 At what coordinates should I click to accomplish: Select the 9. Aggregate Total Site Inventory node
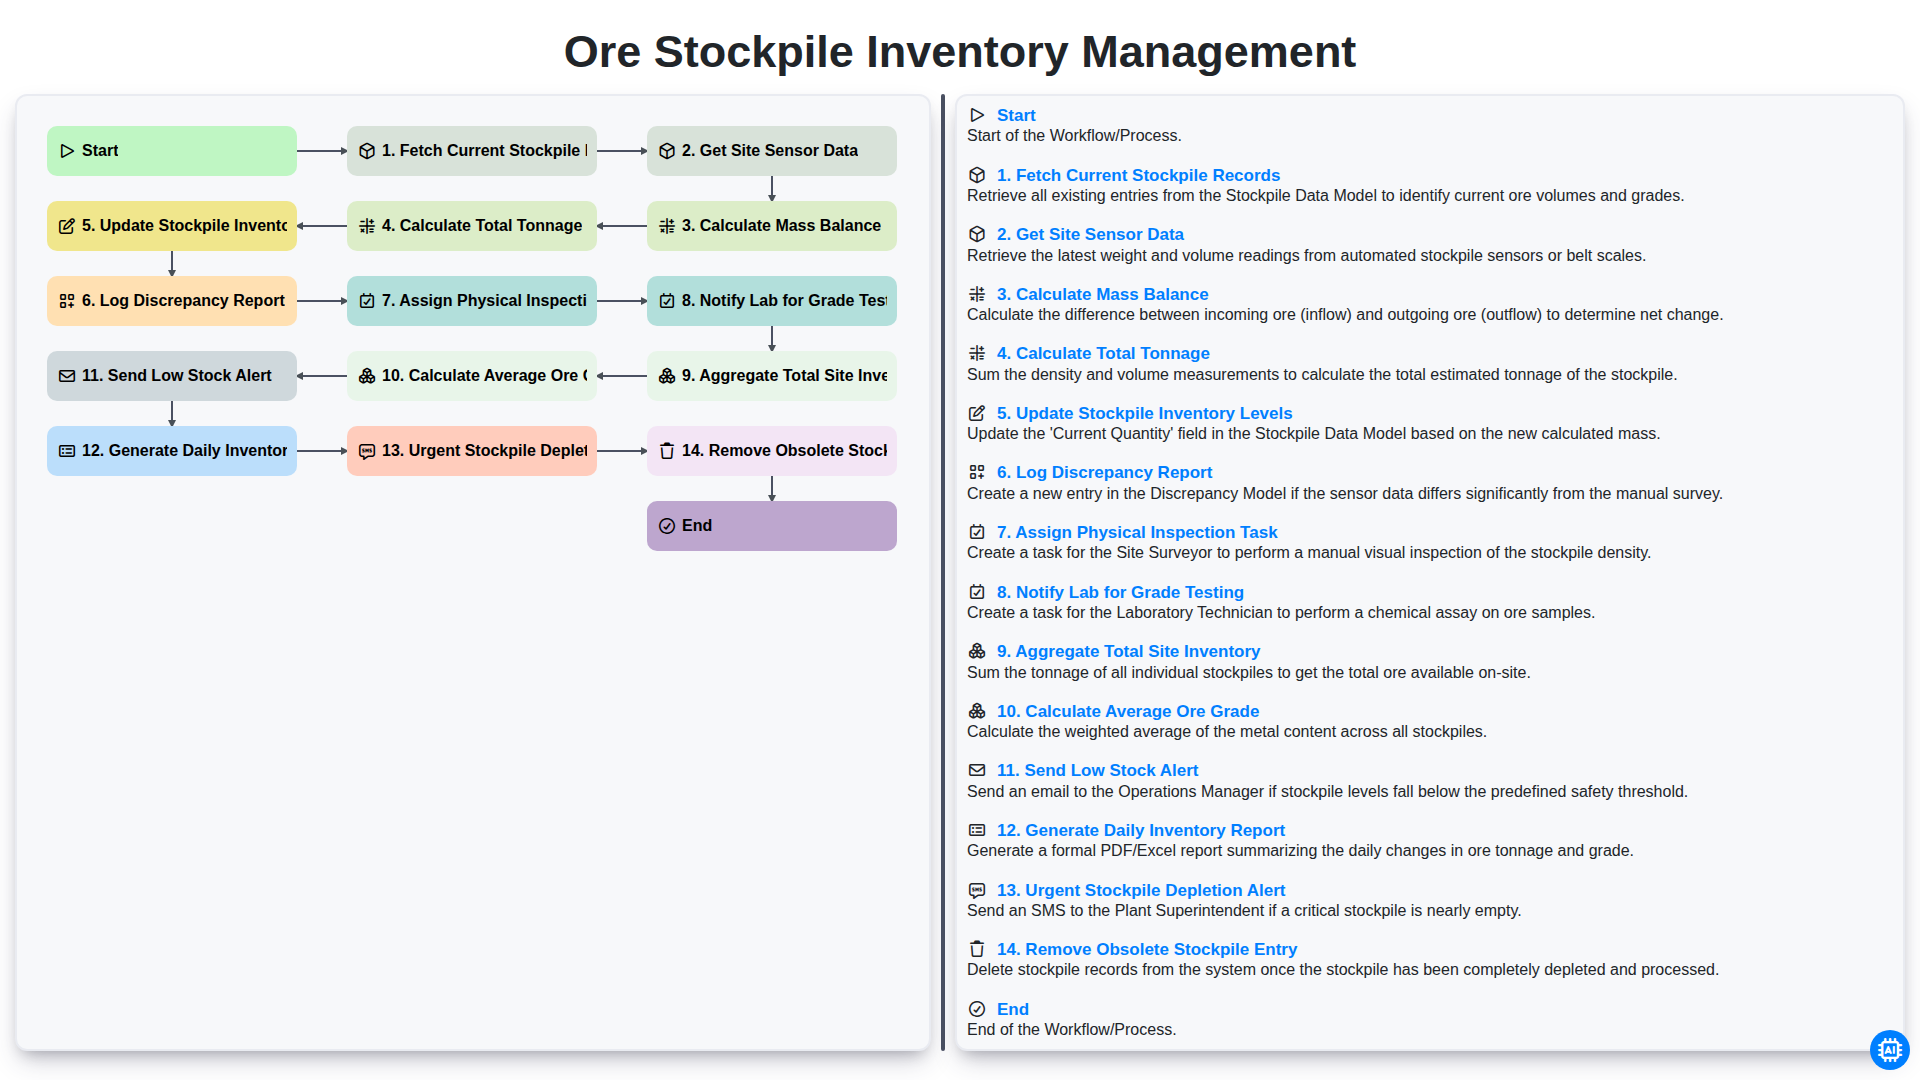click(x=772, y=376)
